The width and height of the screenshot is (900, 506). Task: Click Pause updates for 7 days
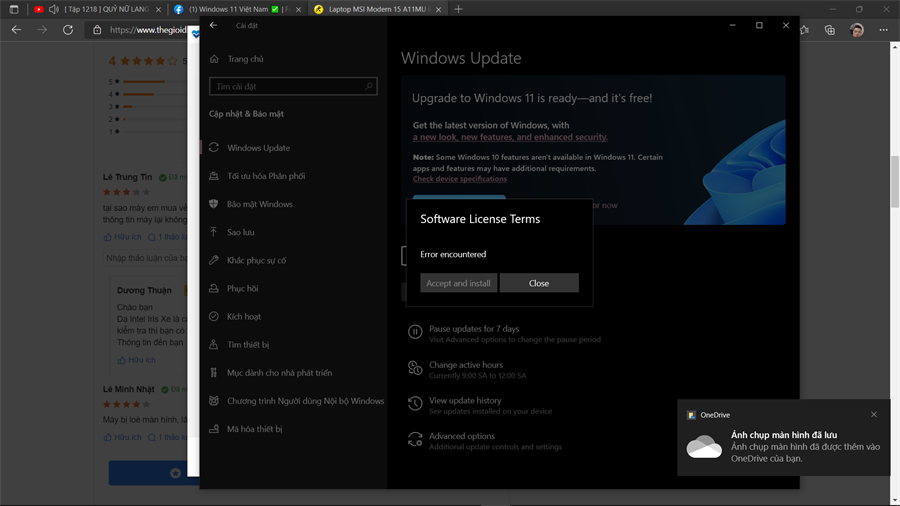click(474, 329)
